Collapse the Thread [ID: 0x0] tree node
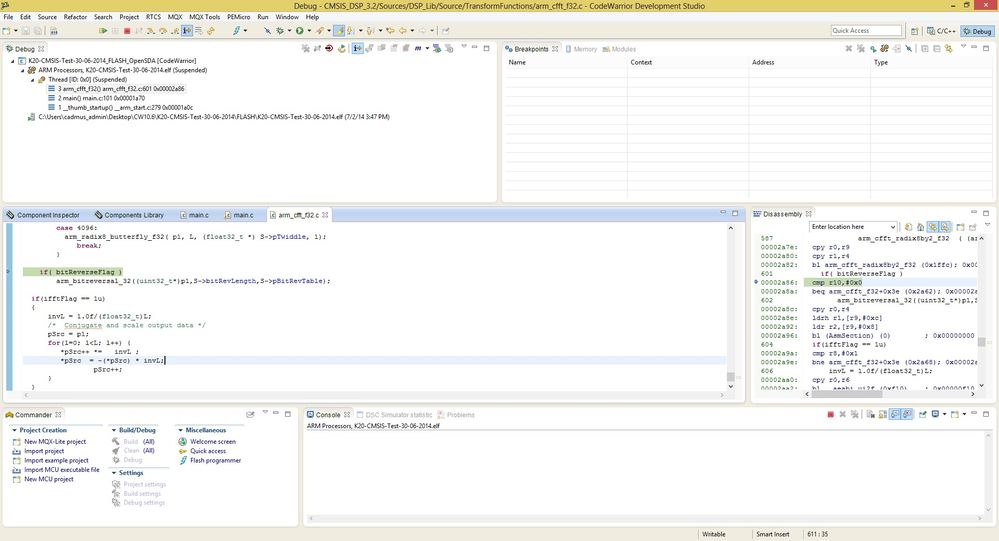The image size is (999, 541). tap(32, 80)
